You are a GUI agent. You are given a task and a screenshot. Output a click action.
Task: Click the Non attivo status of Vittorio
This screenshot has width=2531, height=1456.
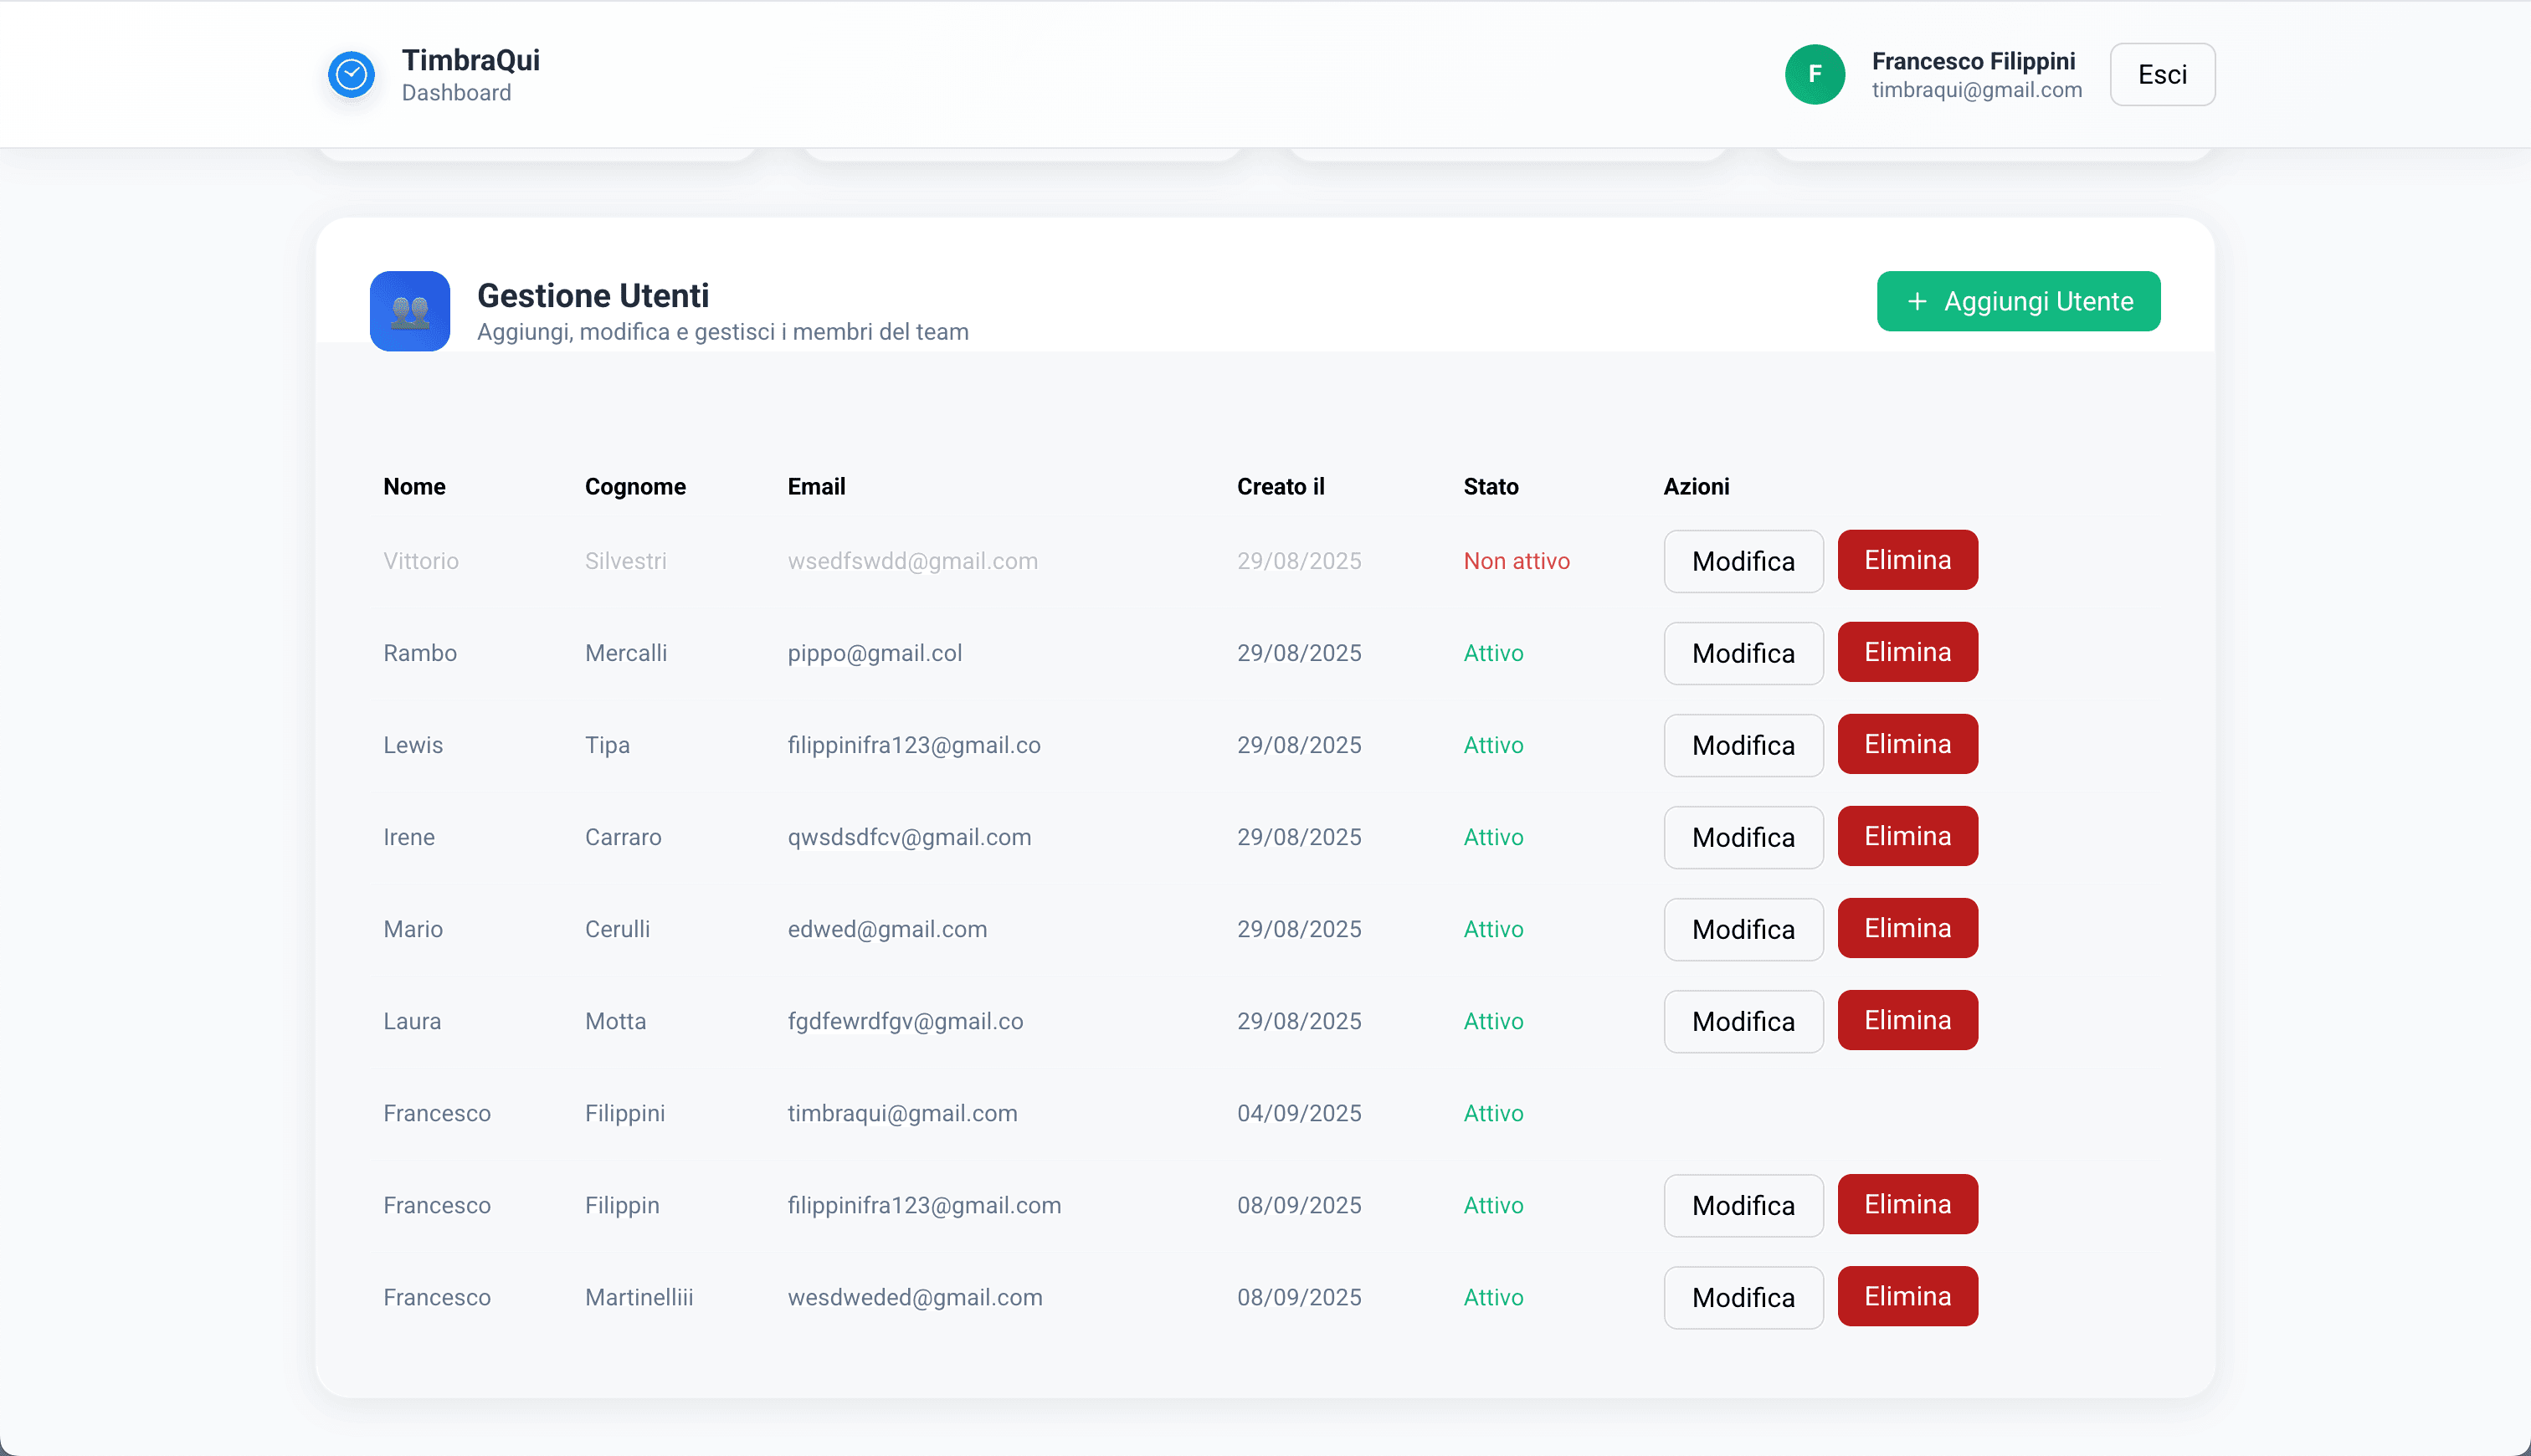[x=1516, y=561]
